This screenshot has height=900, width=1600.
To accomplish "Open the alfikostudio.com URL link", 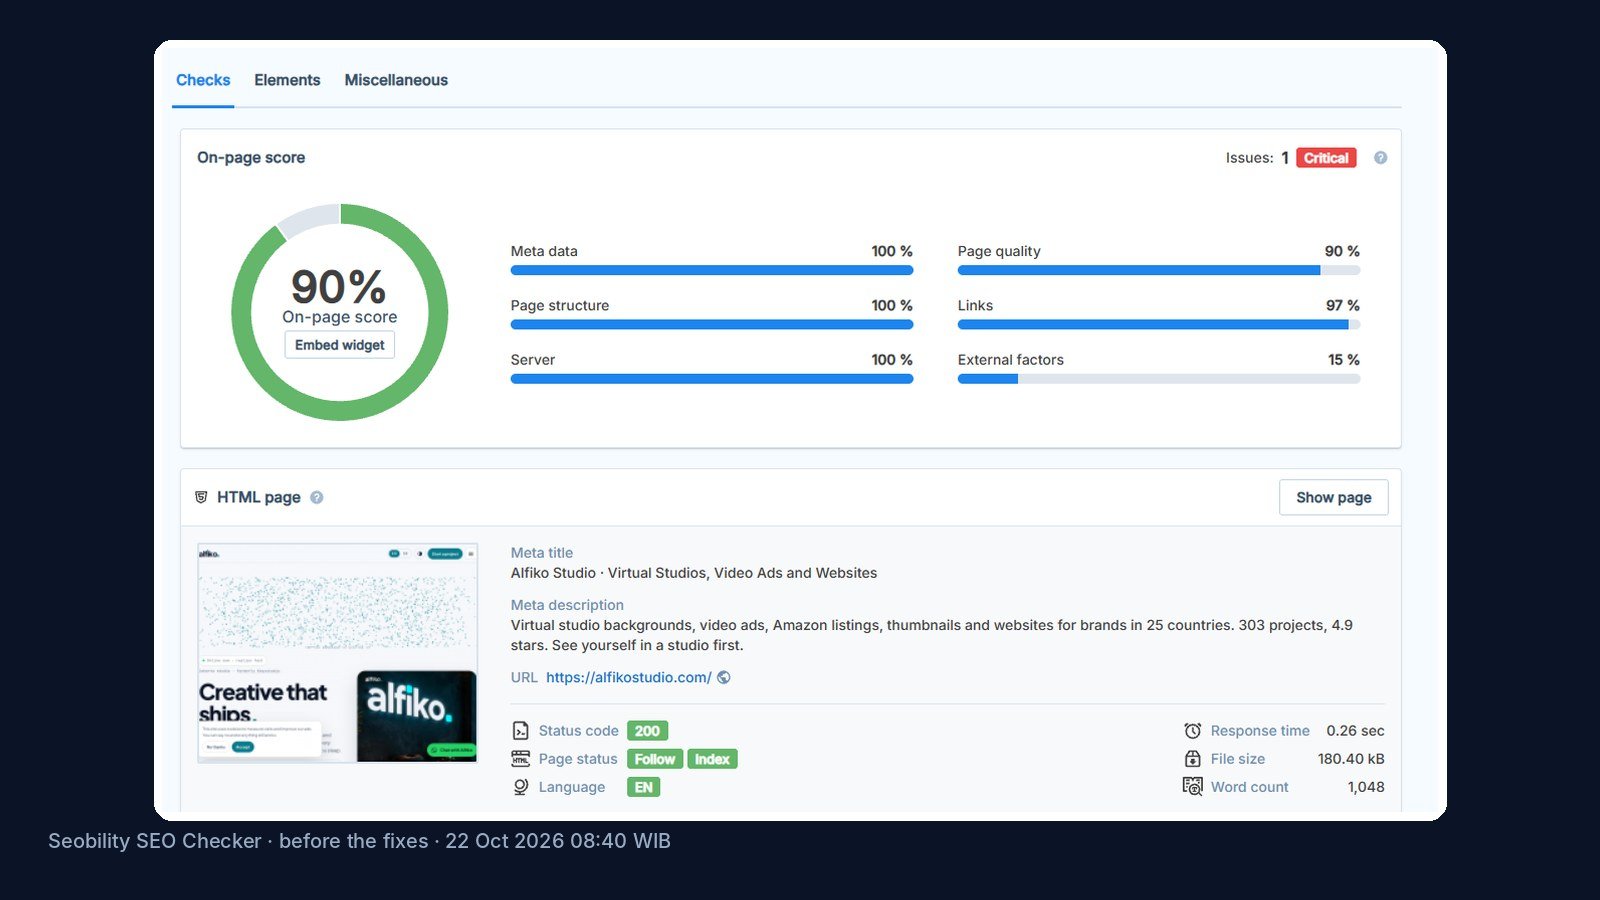I will [629, 677].
